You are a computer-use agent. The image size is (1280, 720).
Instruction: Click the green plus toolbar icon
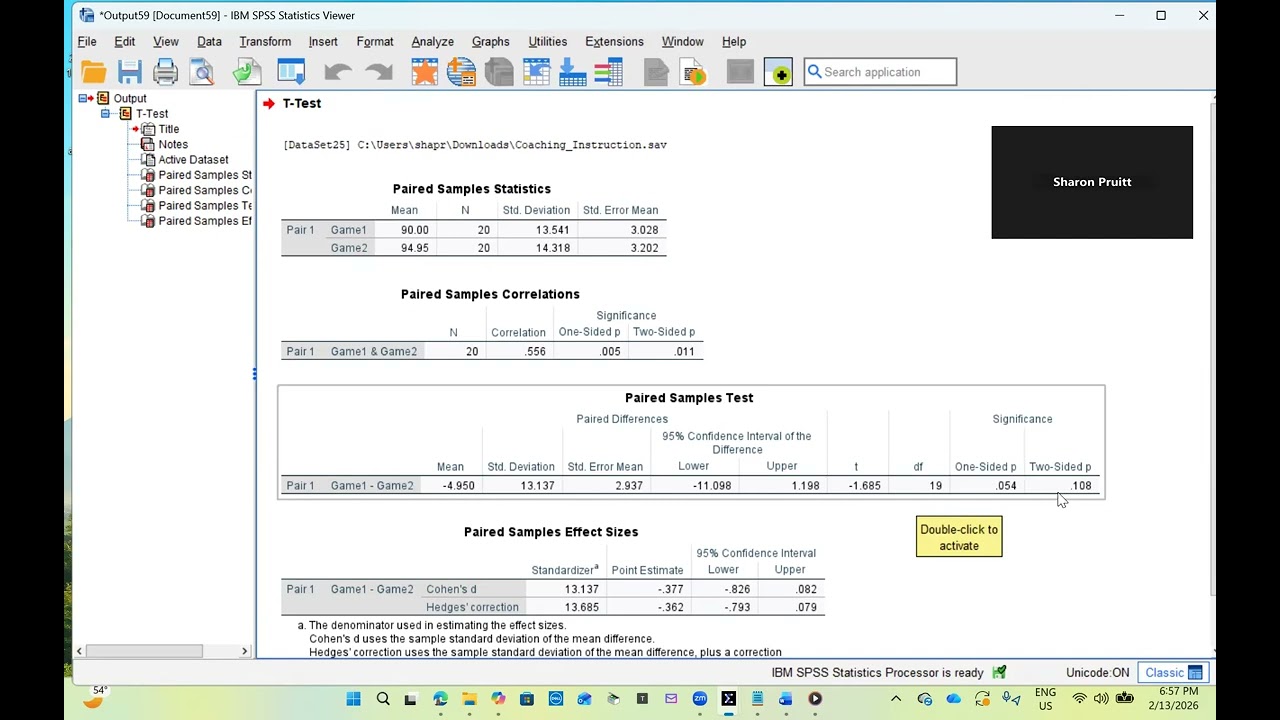coord(778,72)
